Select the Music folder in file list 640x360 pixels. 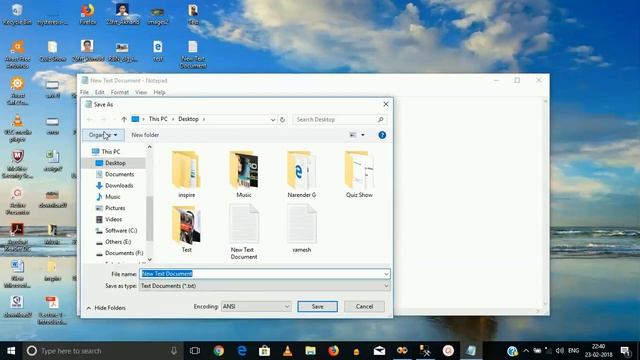[244, 174]
